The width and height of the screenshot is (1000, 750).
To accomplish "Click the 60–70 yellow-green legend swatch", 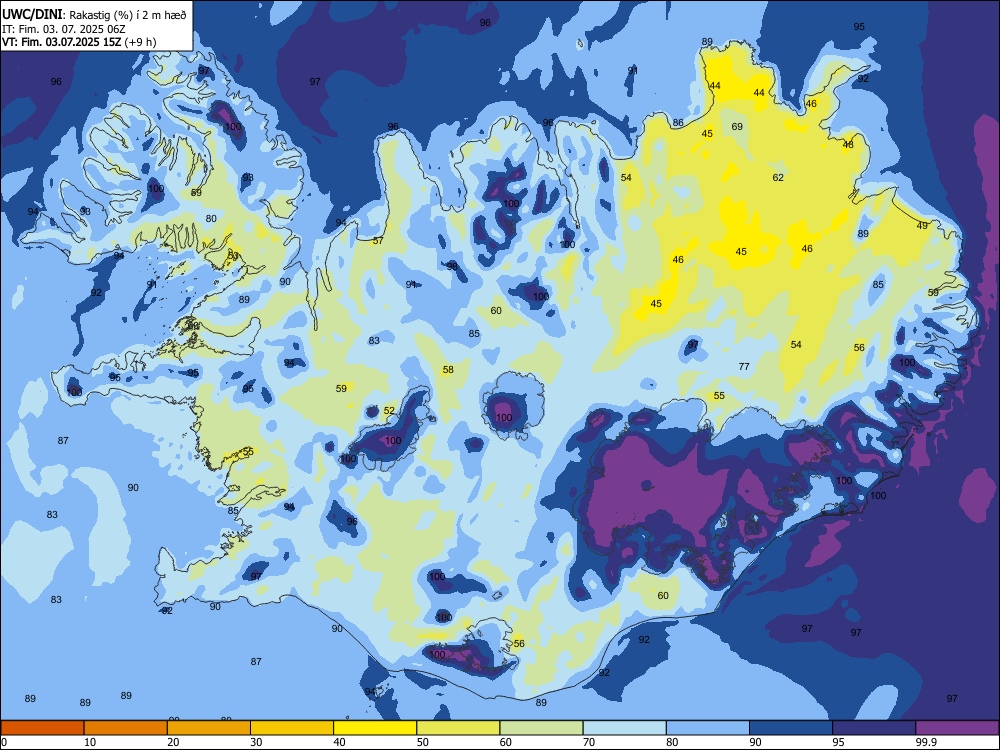I will pyautogui.click(x=541, y=728).
